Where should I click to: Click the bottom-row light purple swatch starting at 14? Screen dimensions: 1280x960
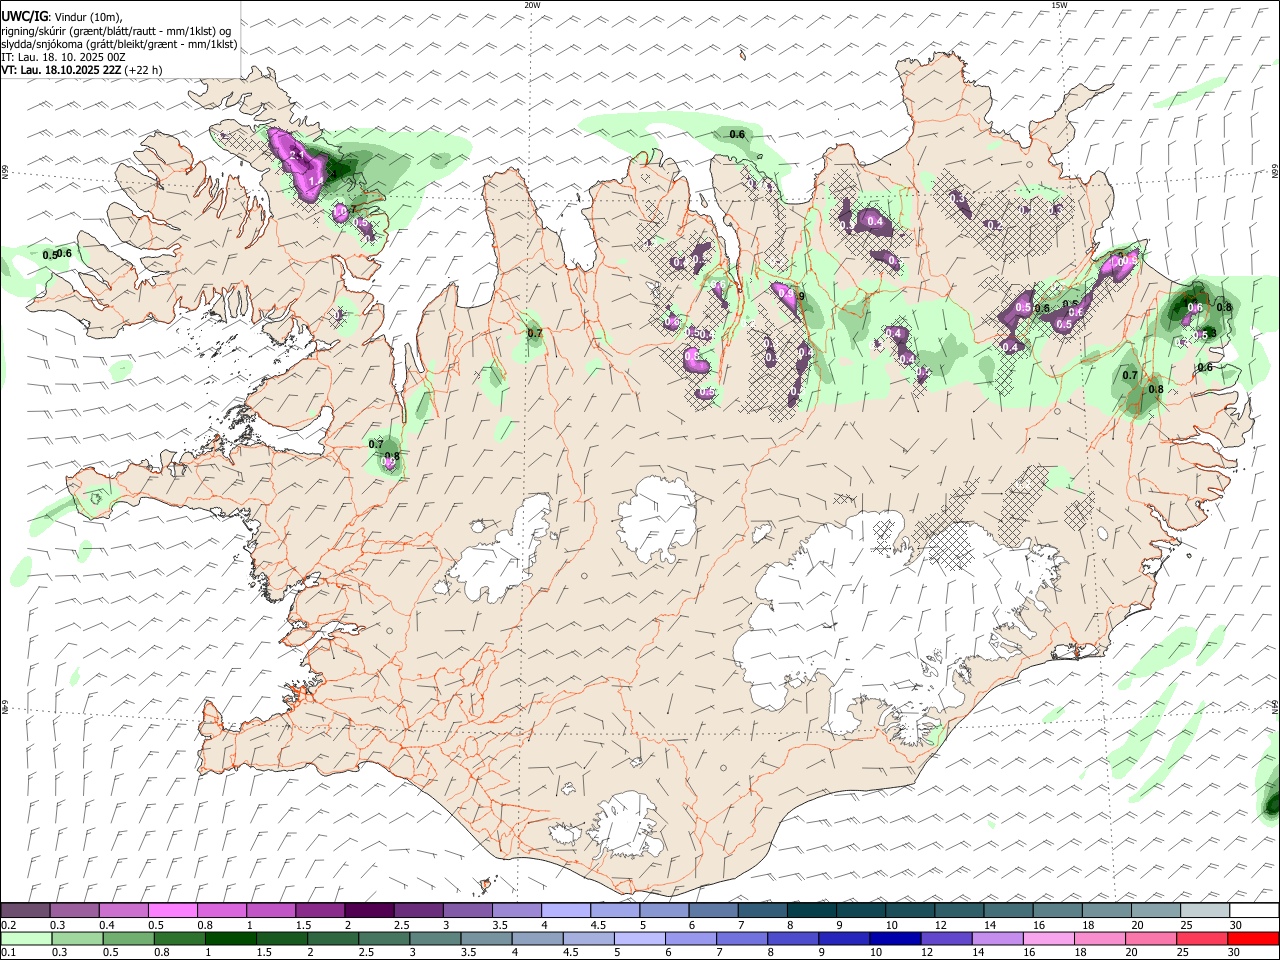tap(997, 939)
